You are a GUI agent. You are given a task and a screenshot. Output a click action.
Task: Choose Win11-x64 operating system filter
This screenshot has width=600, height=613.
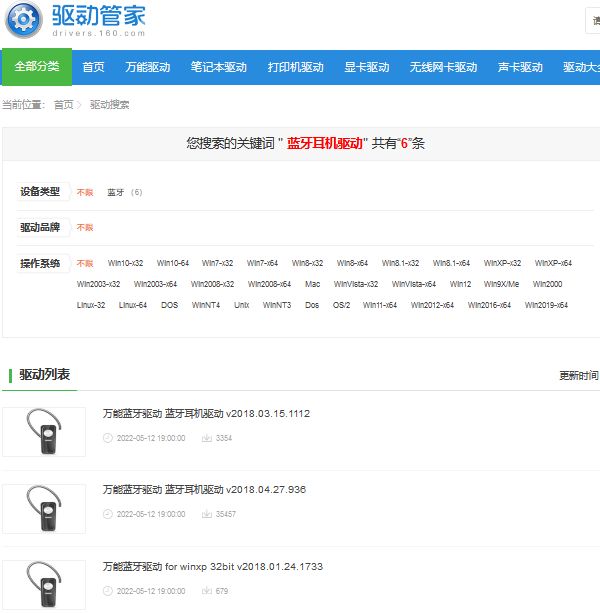pos(380,305)
